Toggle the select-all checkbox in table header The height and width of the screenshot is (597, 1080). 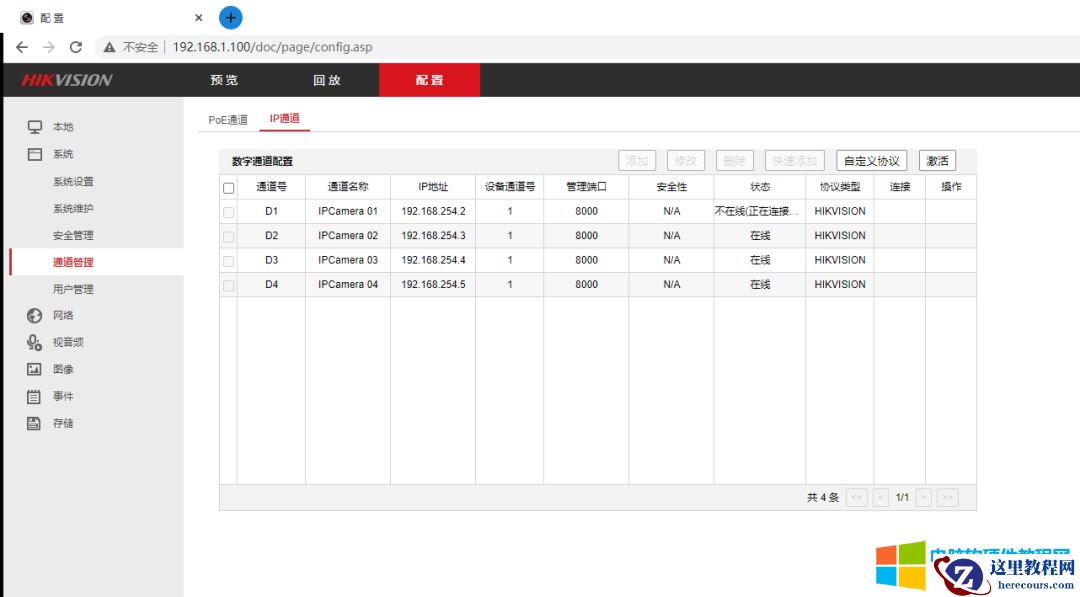[x=228, y=187]
